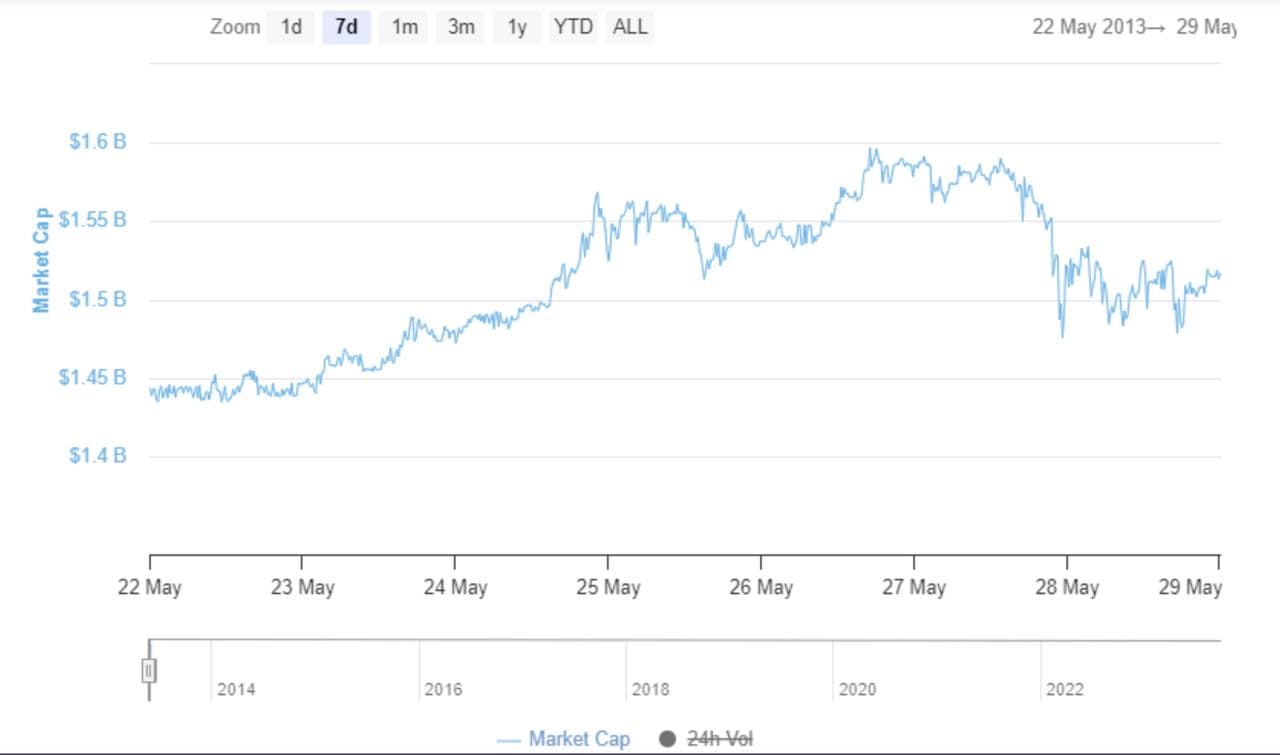Click the start date 22 May 2013

point(1089,27)
